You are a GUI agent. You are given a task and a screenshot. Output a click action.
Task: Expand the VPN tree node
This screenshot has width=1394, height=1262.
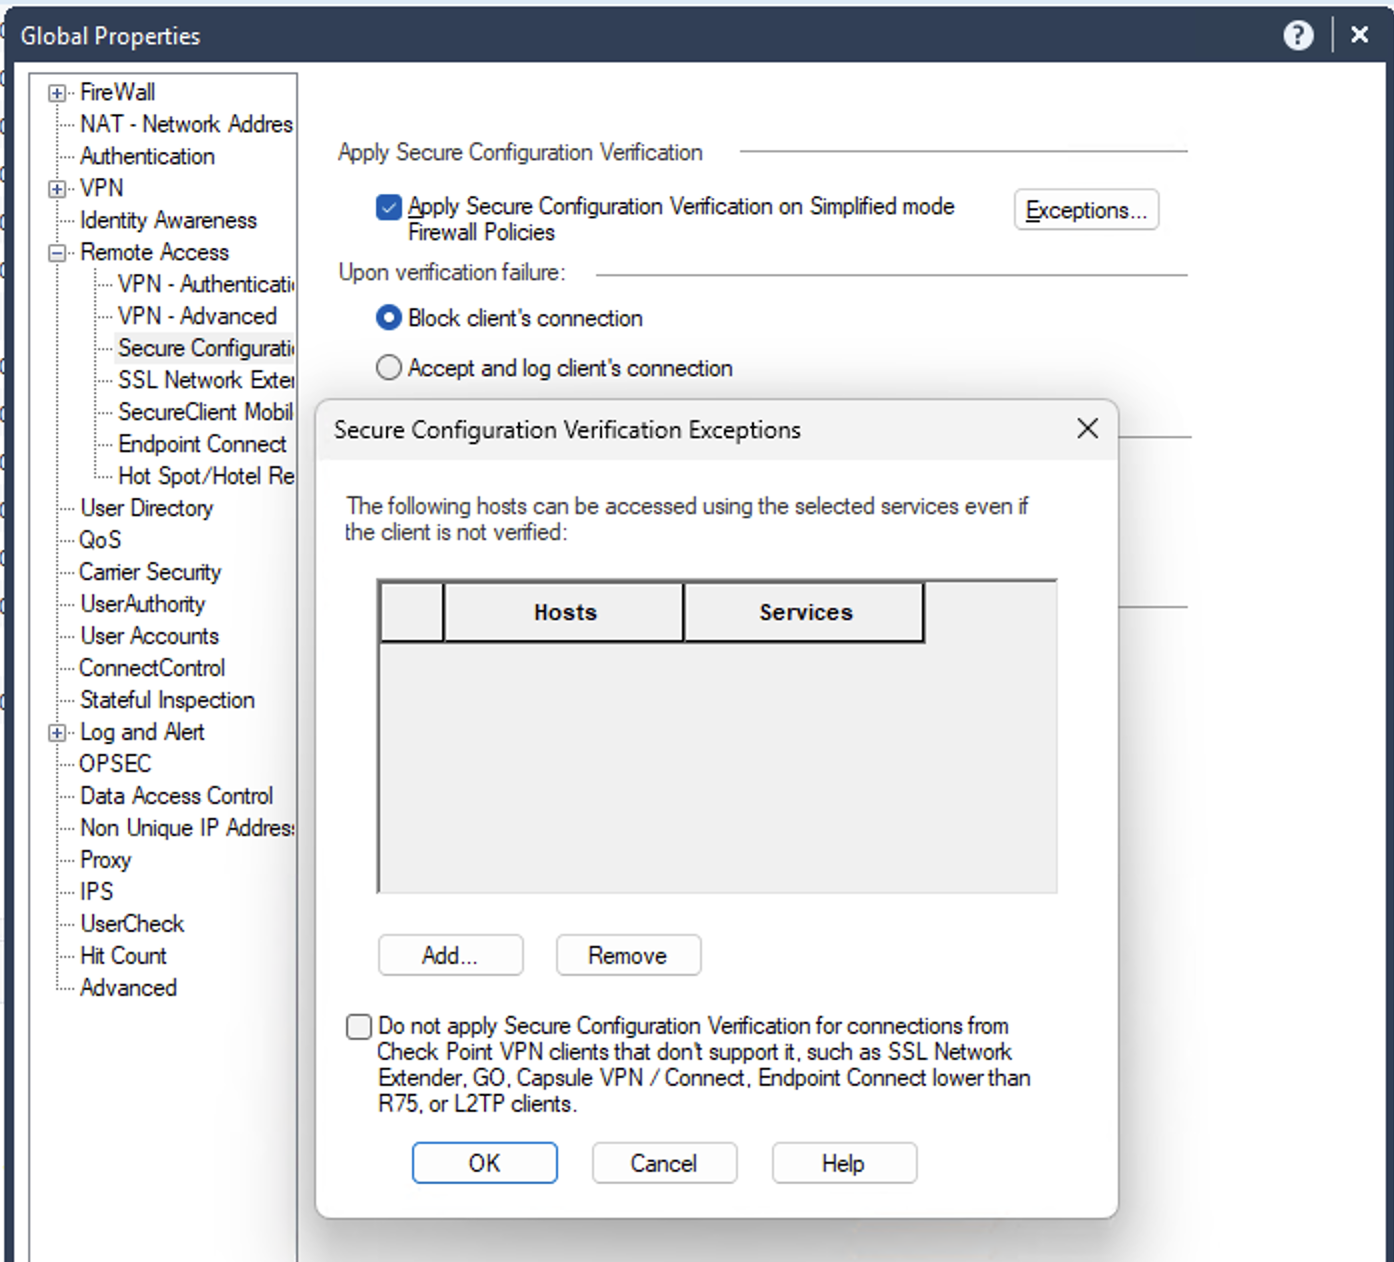[58, 188]
